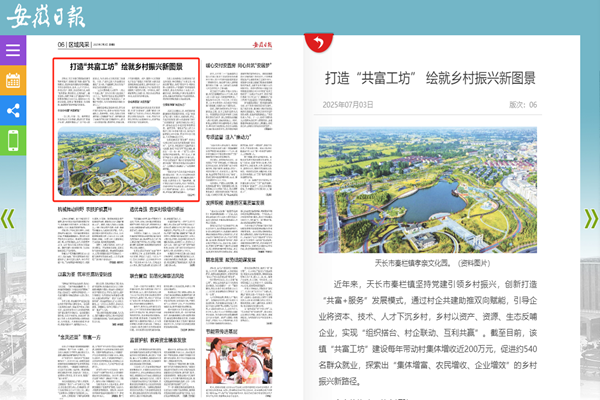The image size is (600, 400).
Task: Click the article title in reading pane
Action: click(430, 78)
